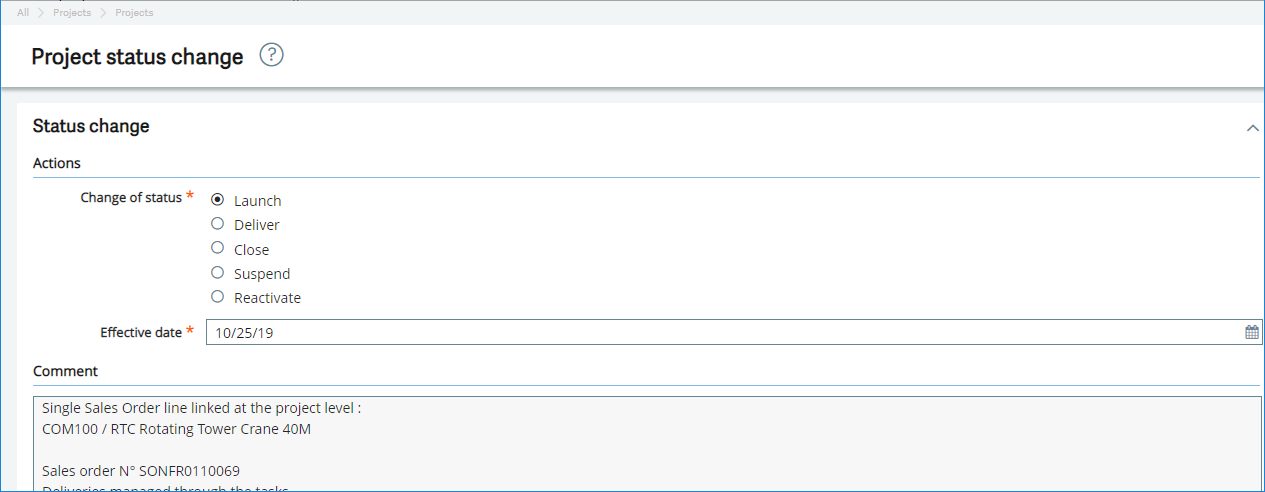Screen dimensions: 1265x492
Task: Click the Effective date field label
Action: [x=141, y=332]
